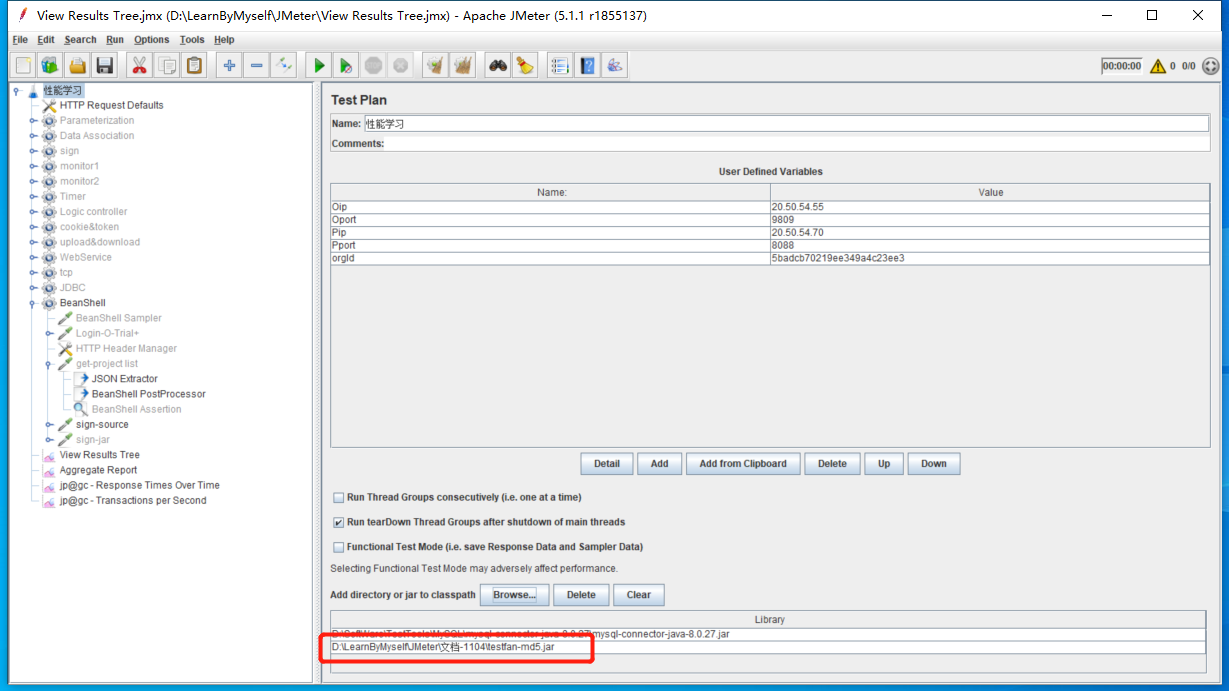The height and width of the screenshot is (691, 1229).
Task: Click the test plan Name input field
Action: click(786, 124)
